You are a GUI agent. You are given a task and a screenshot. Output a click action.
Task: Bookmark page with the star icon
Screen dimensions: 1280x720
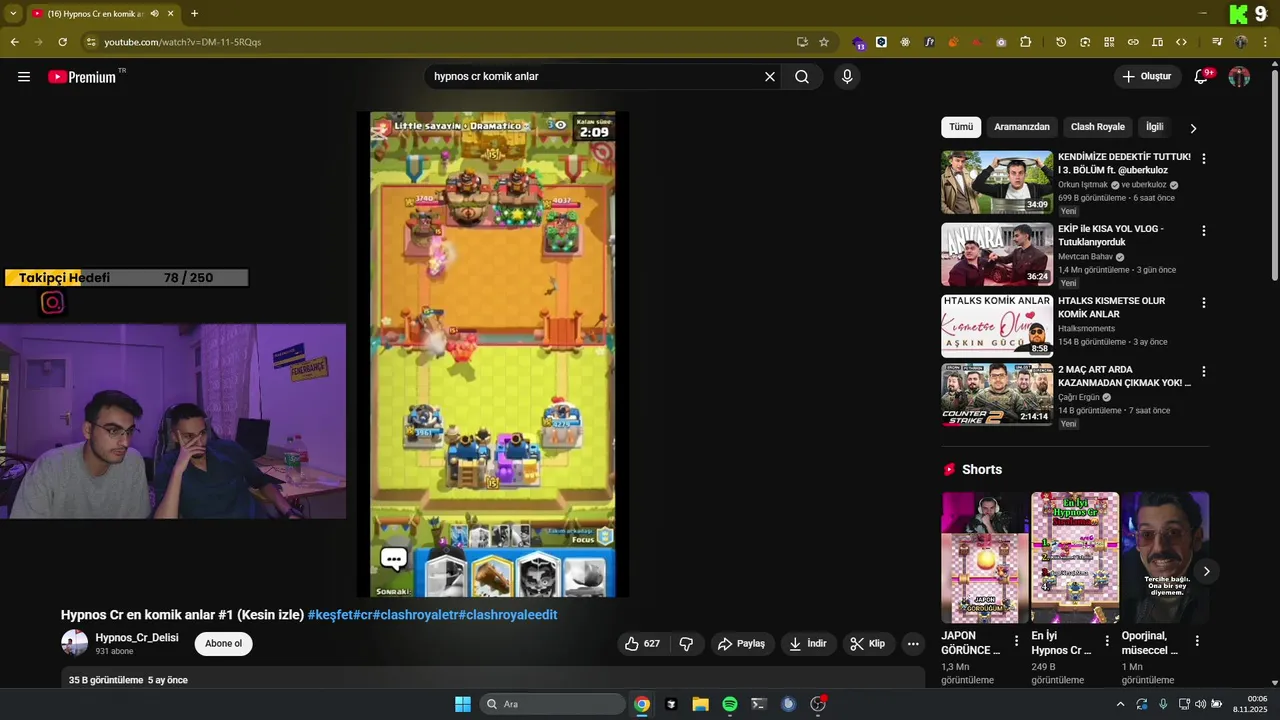(x=824, y=42)
